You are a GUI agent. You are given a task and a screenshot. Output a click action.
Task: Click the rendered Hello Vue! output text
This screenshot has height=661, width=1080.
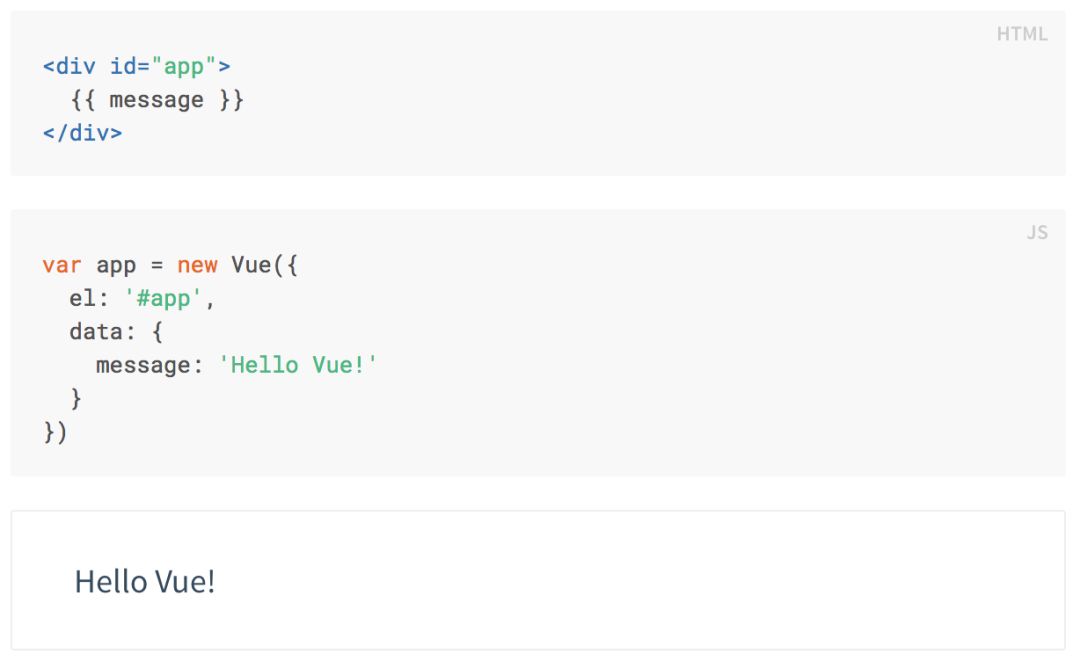(145, 581)
